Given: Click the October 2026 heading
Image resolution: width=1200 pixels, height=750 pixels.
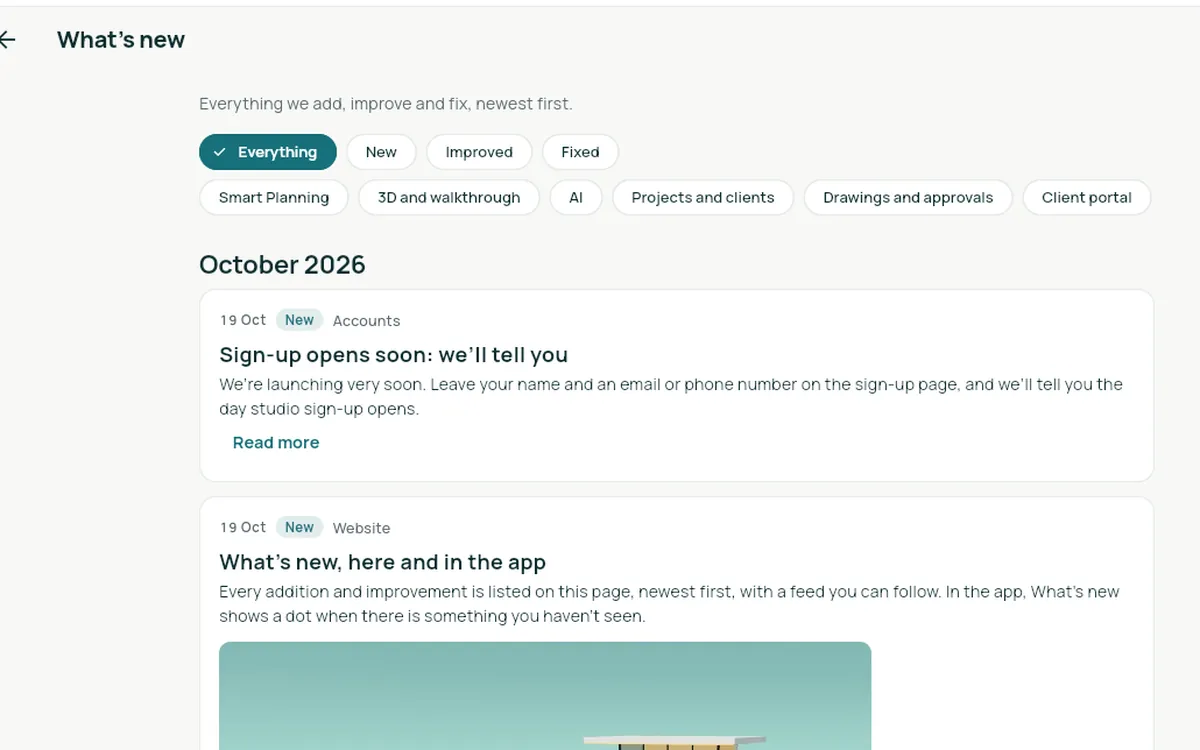Looking at the screenshot, I should tap(282, 264).
